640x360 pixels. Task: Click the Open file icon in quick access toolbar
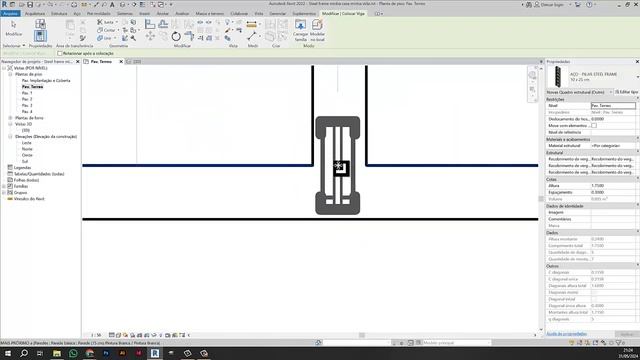(x=21, y=4)
